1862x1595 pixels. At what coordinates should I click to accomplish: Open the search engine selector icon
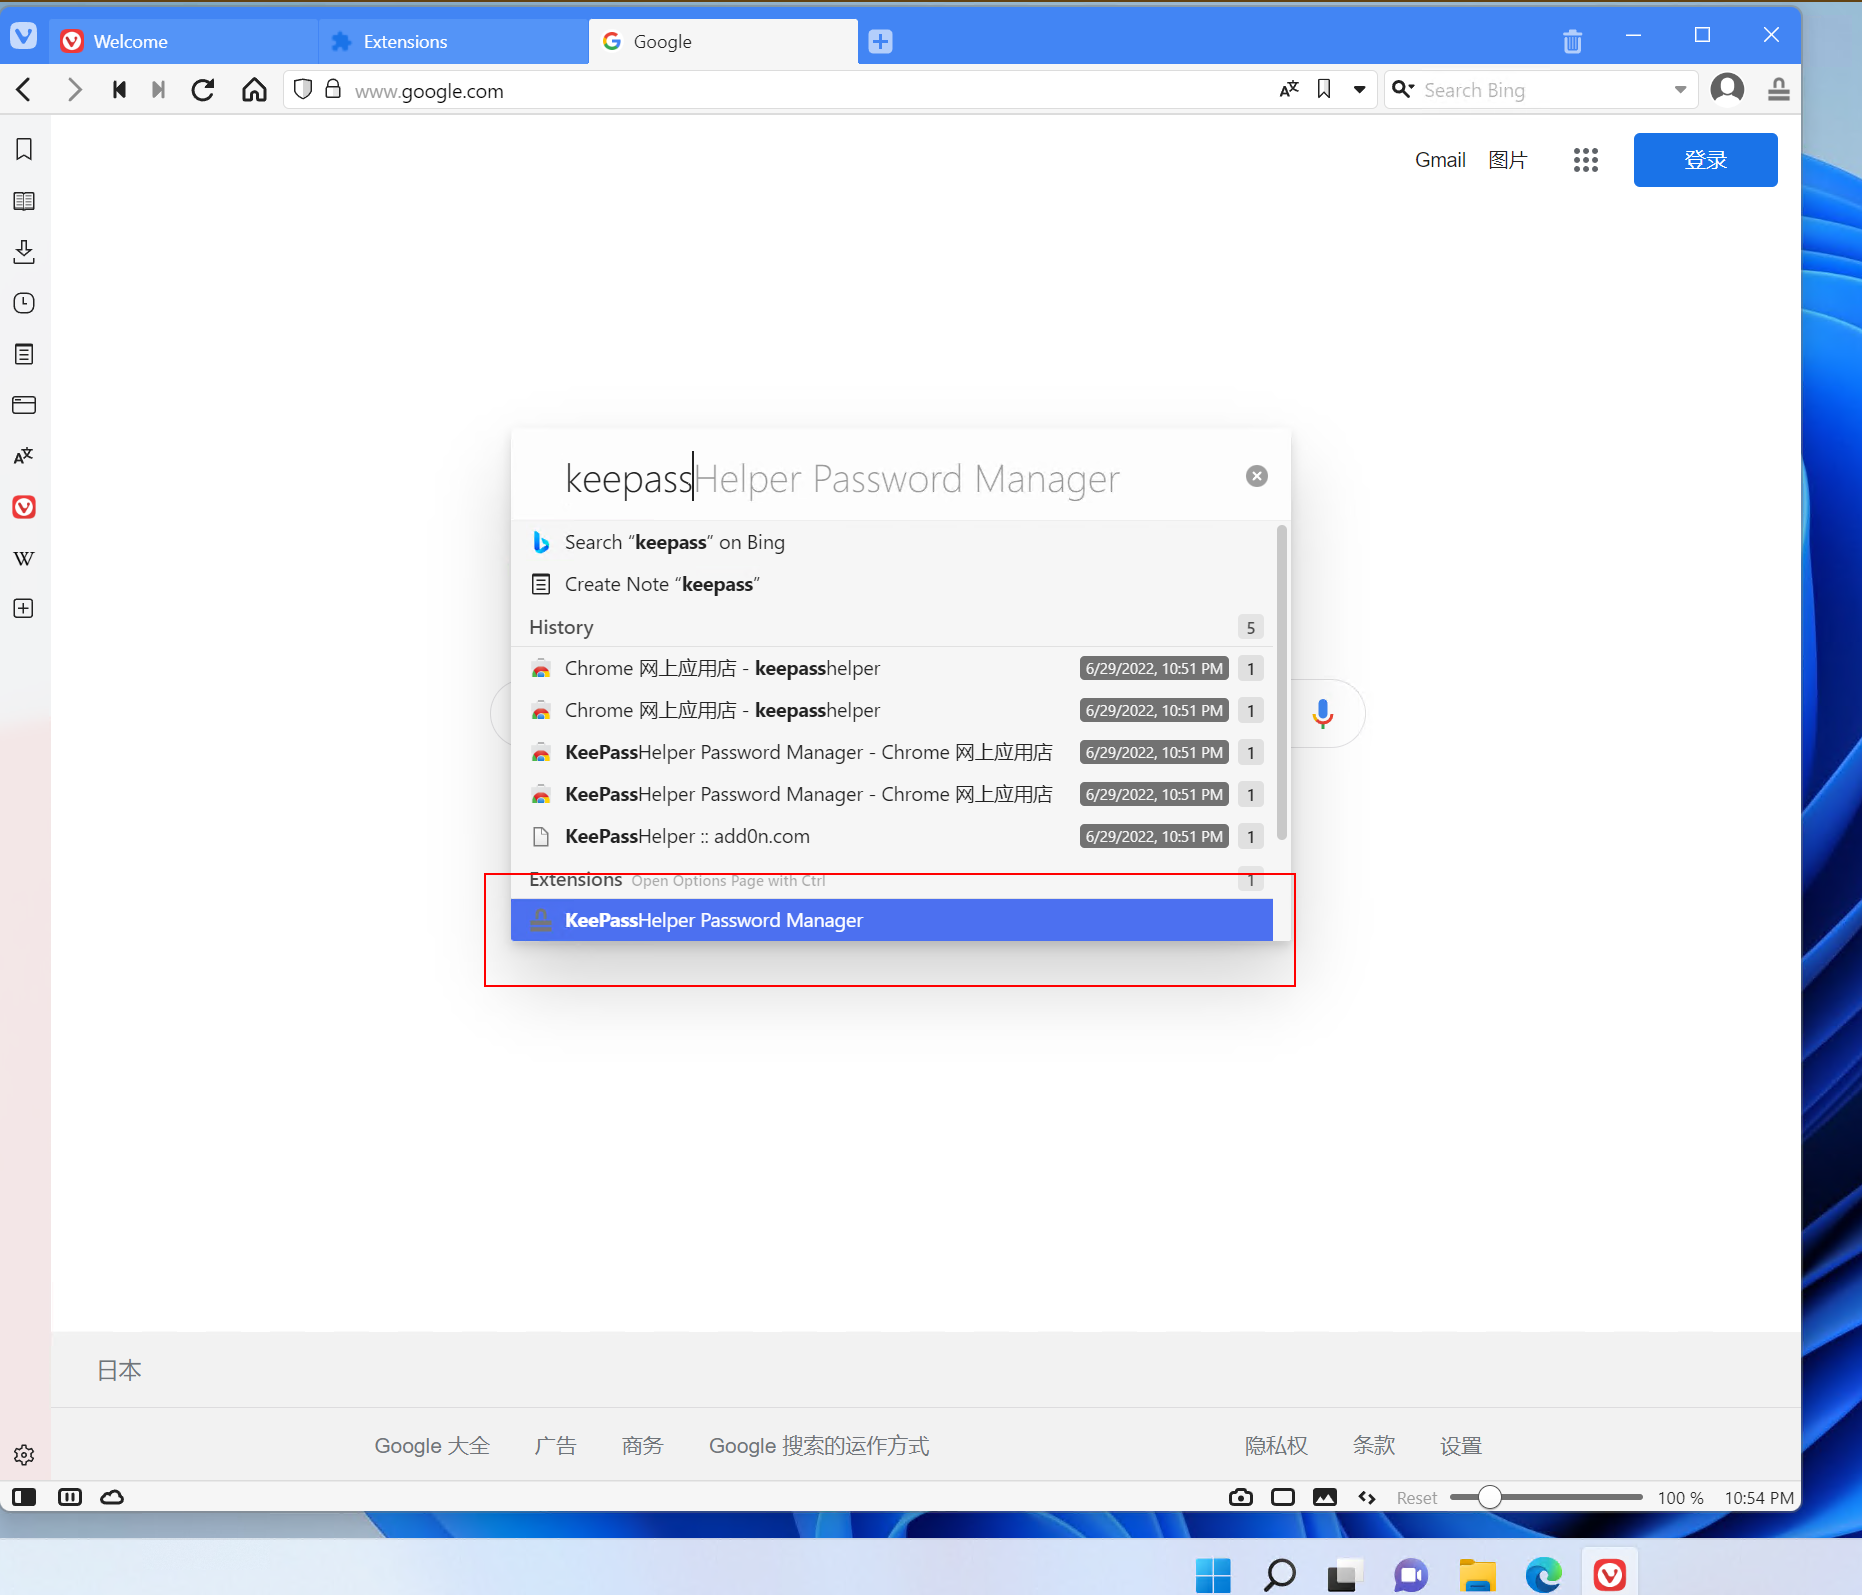(x=1403, y=89)
